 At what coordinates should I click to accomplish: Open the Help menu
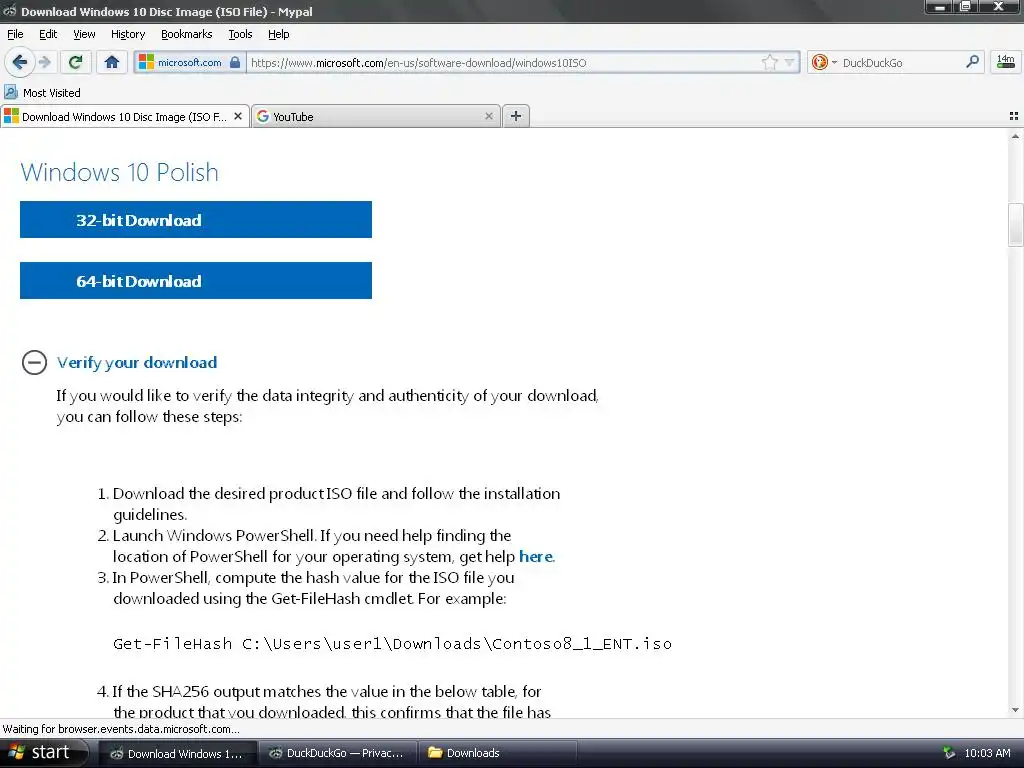tap(278, 34)
